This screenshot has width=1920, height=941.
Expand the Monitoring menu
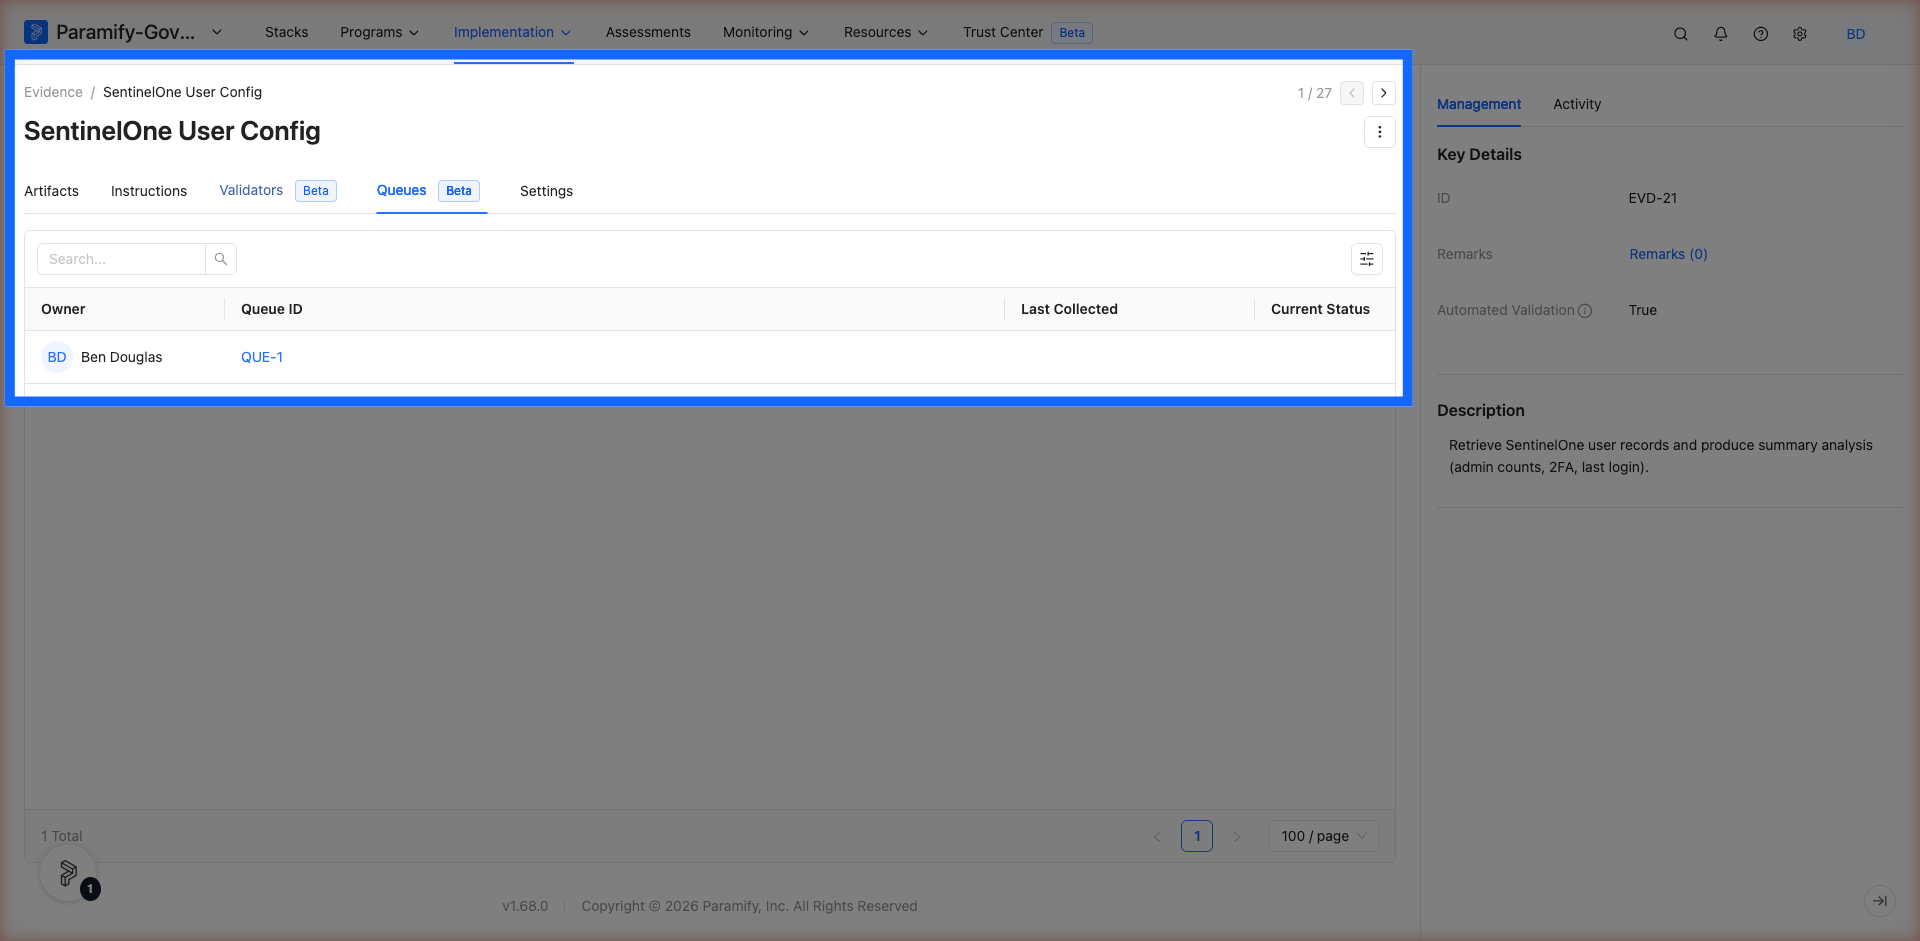pos(766,32)
